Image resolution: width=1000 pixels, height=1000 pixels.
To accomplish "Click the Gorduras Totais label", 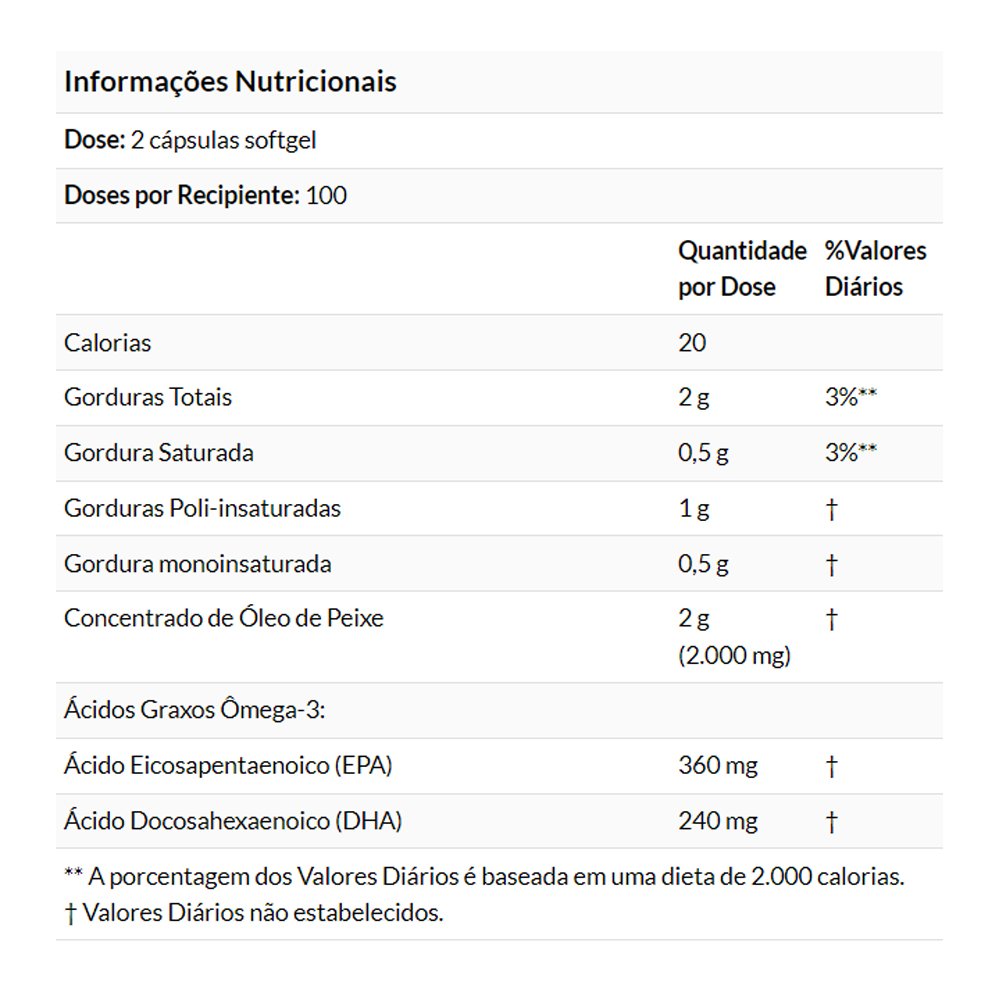I will [x=148, y=397].
